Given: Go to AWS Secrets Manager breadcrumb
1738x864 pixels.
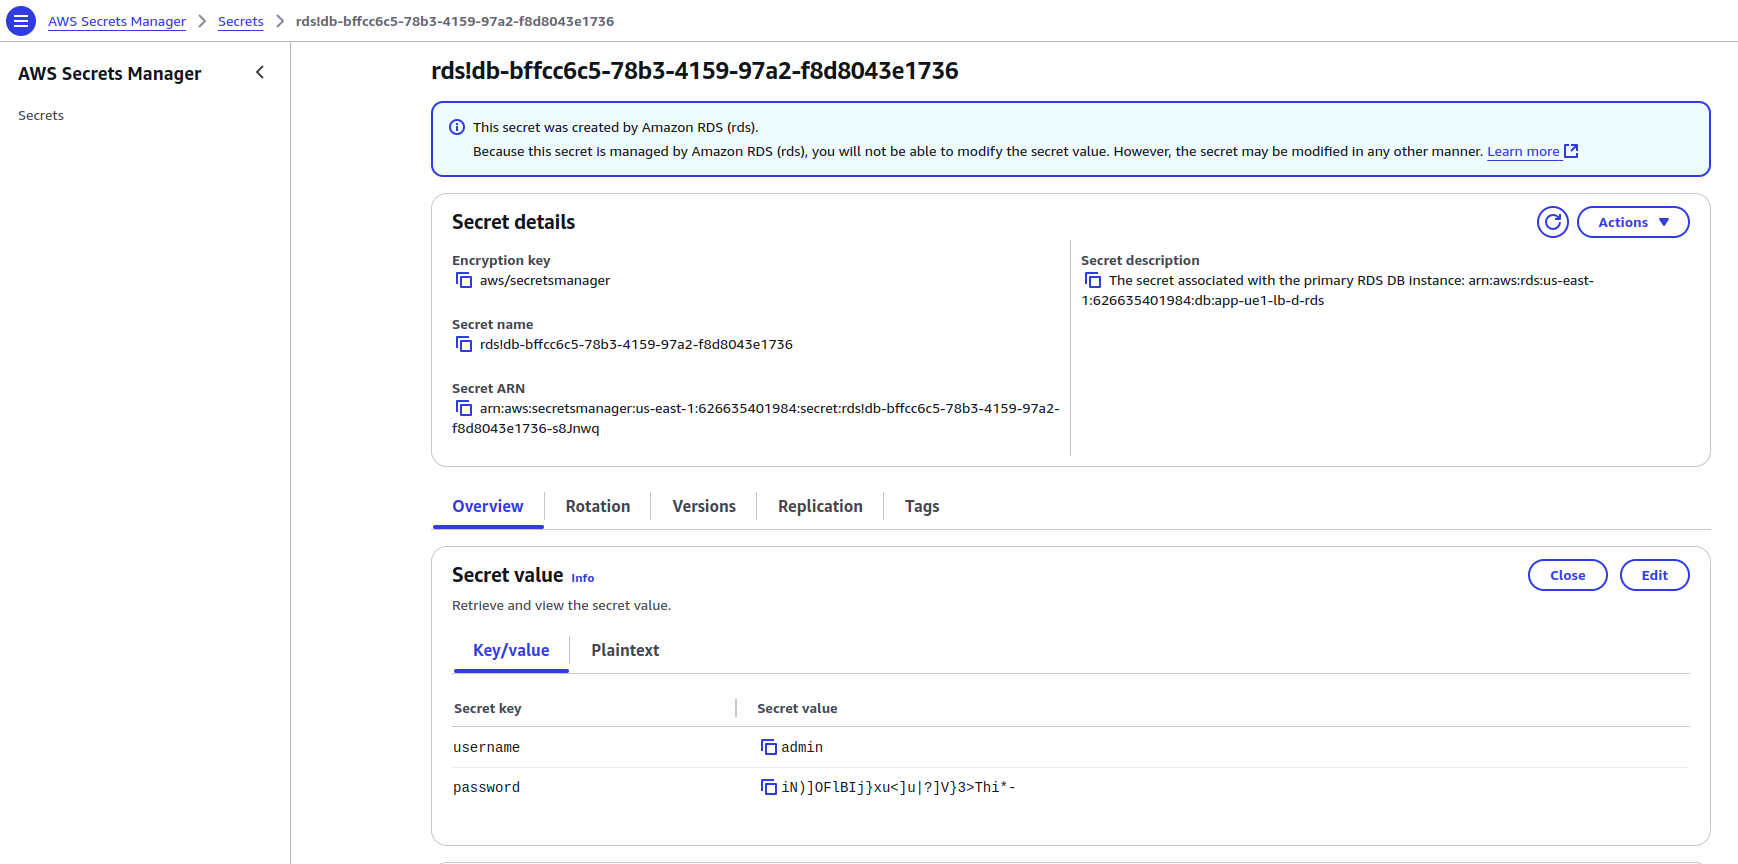Looking at the screenshot, I should click(117, 21).
